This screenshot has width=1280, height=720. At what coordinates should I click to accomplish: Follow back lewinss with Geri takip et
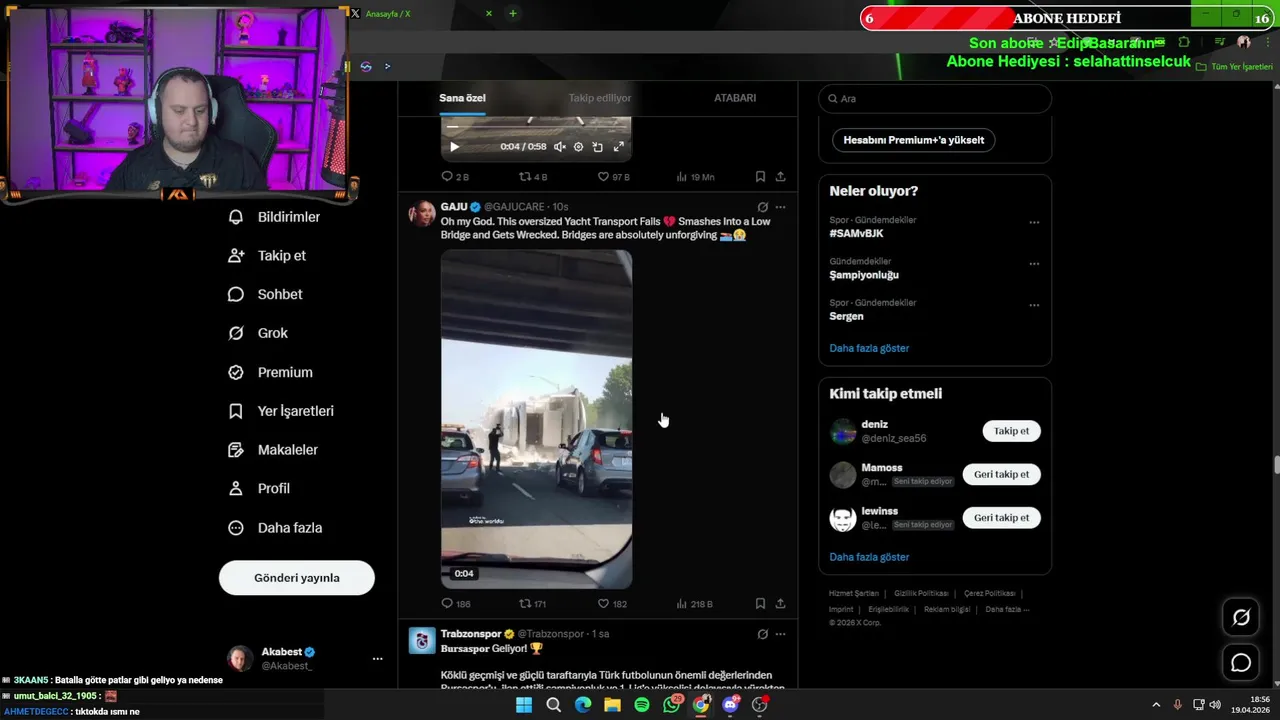1001,518
